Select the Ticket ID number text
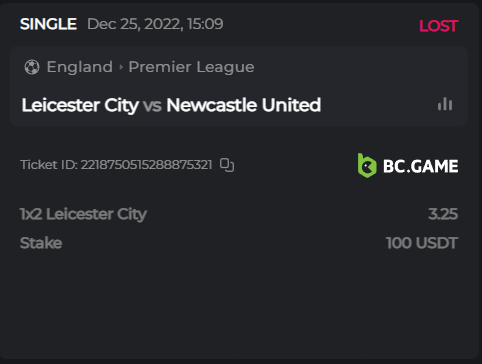The image size is (482, 364). click(146, 165)
